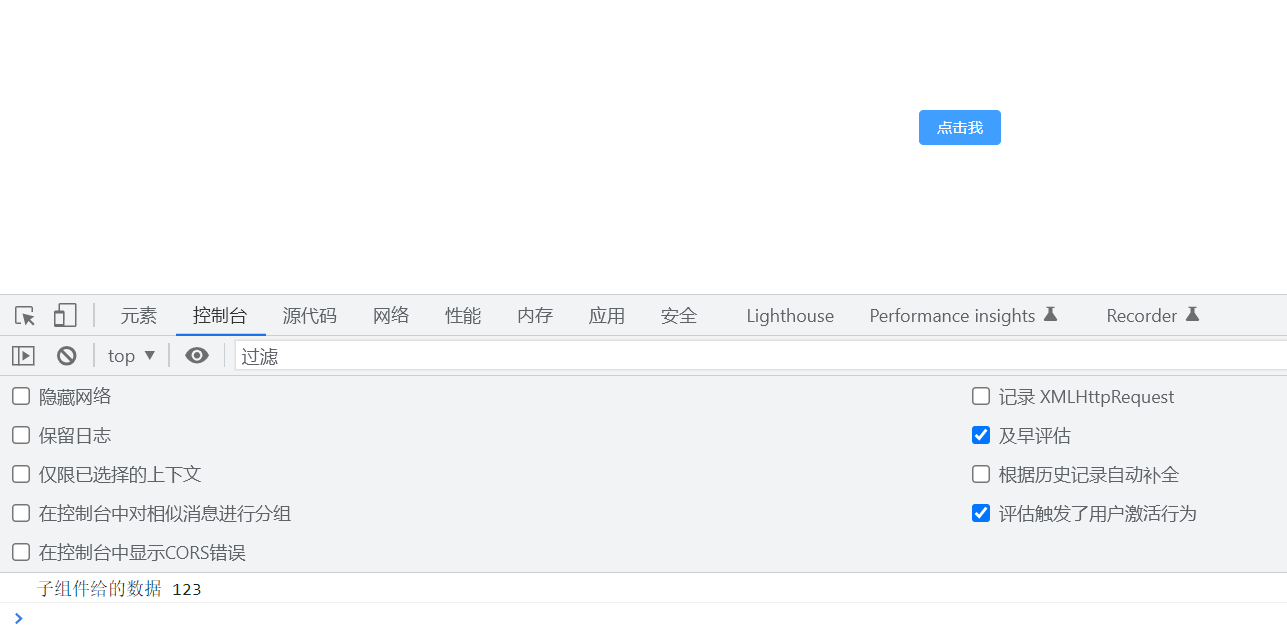
Task: Clear the console with the prohibit icon
Action: (65, 355)
